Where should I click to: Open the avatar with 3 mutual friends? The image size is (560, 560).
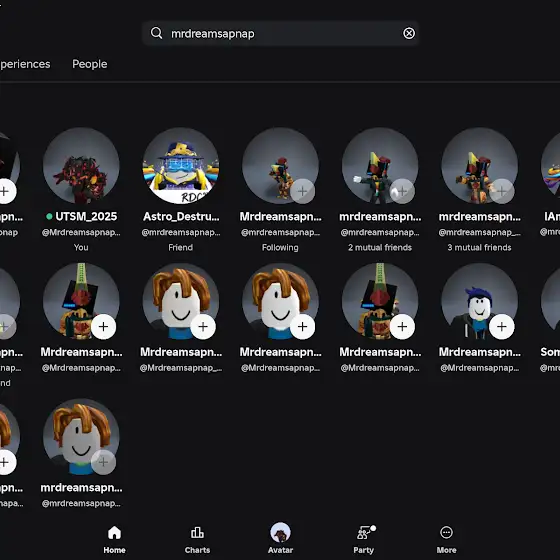coord(480,166)
